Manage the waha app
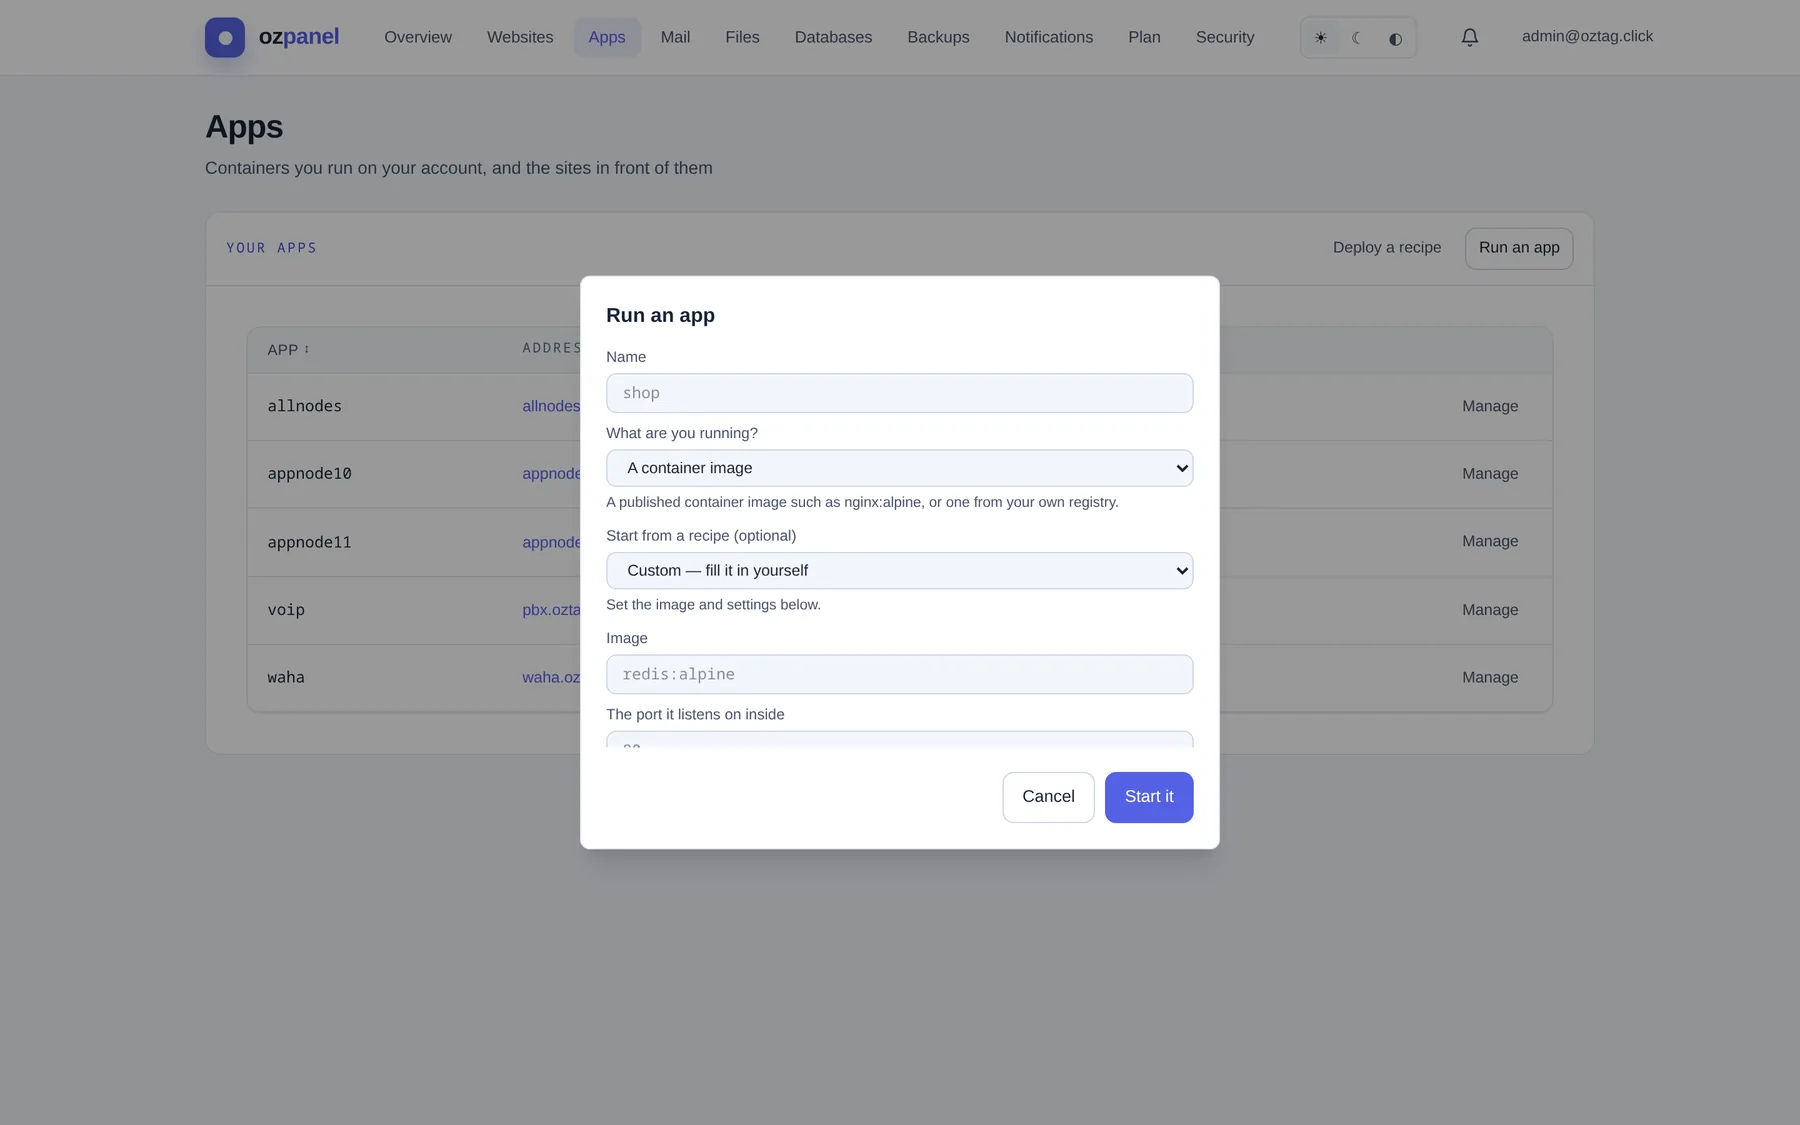Viewport: 1800px width, 1125px height. point(1490,678)
